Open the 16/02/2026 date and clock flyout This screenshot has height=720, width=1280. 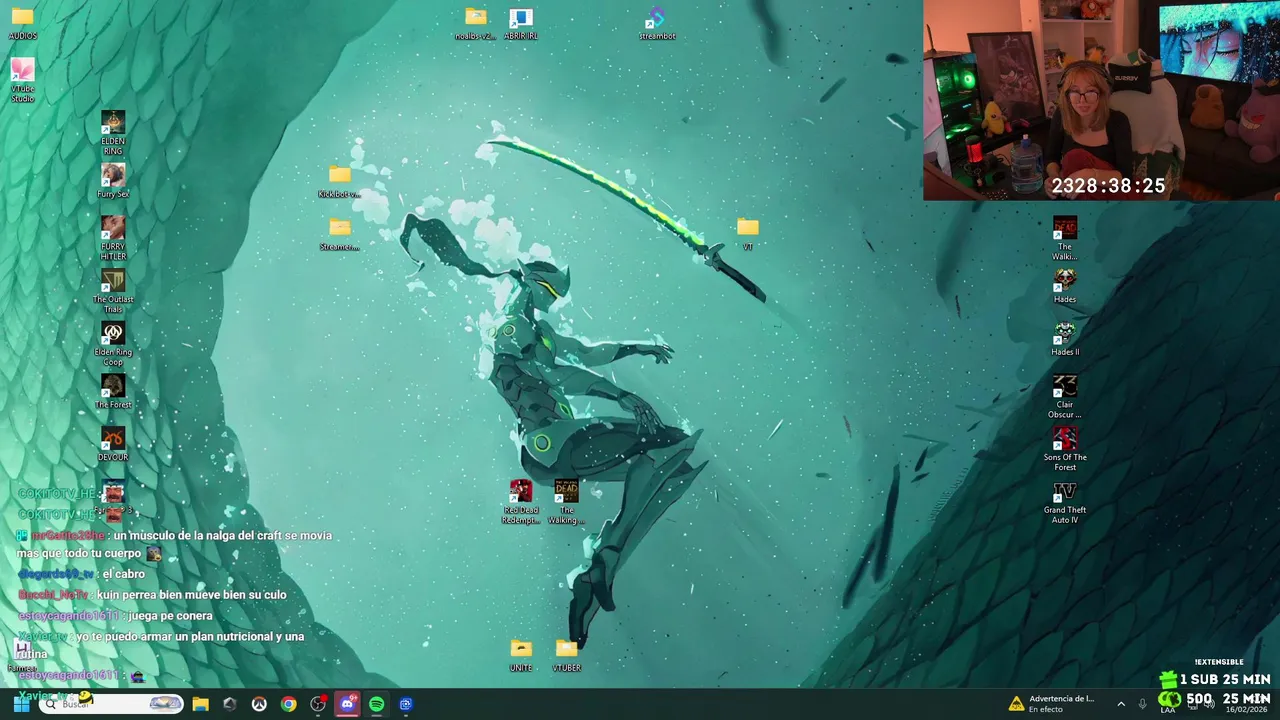point(1246,704)
